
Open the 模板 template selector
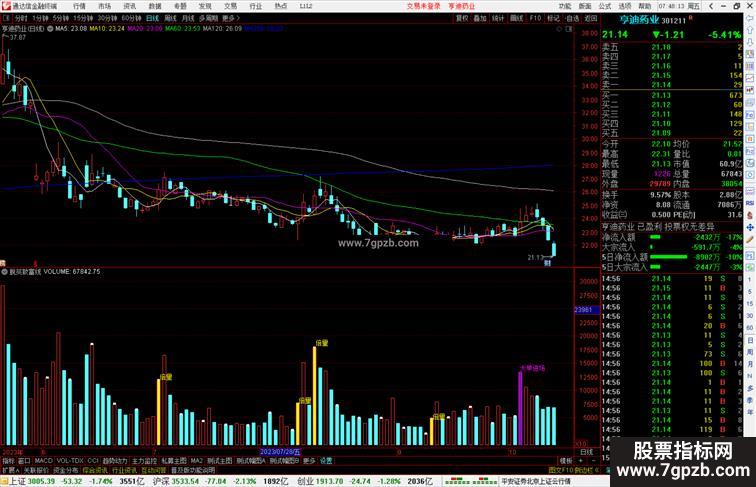point(565,461)
